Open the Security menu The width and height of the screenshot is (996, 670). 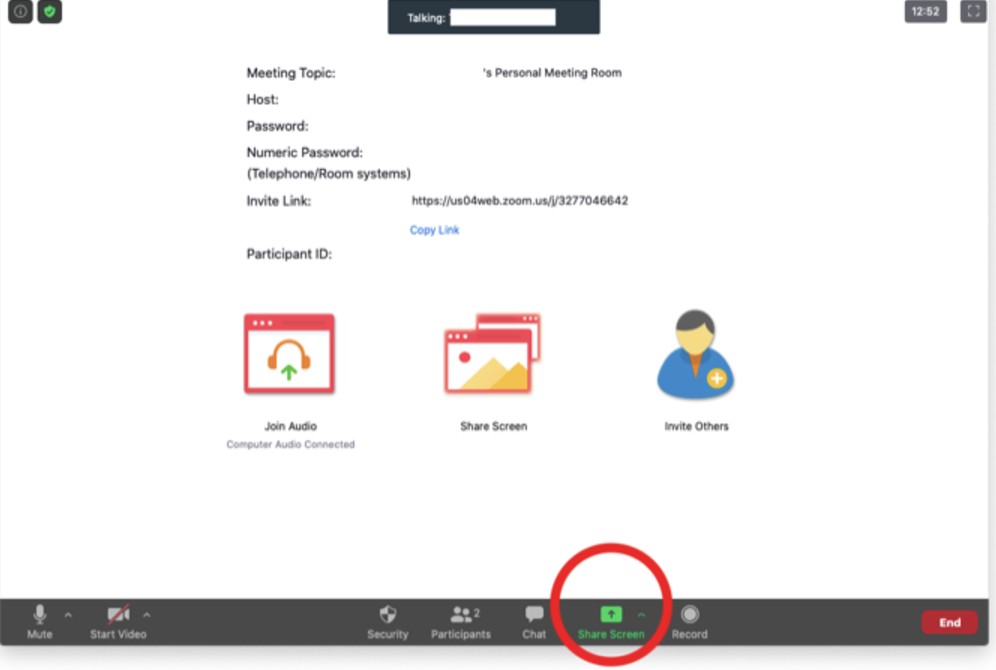coord(387,622)
